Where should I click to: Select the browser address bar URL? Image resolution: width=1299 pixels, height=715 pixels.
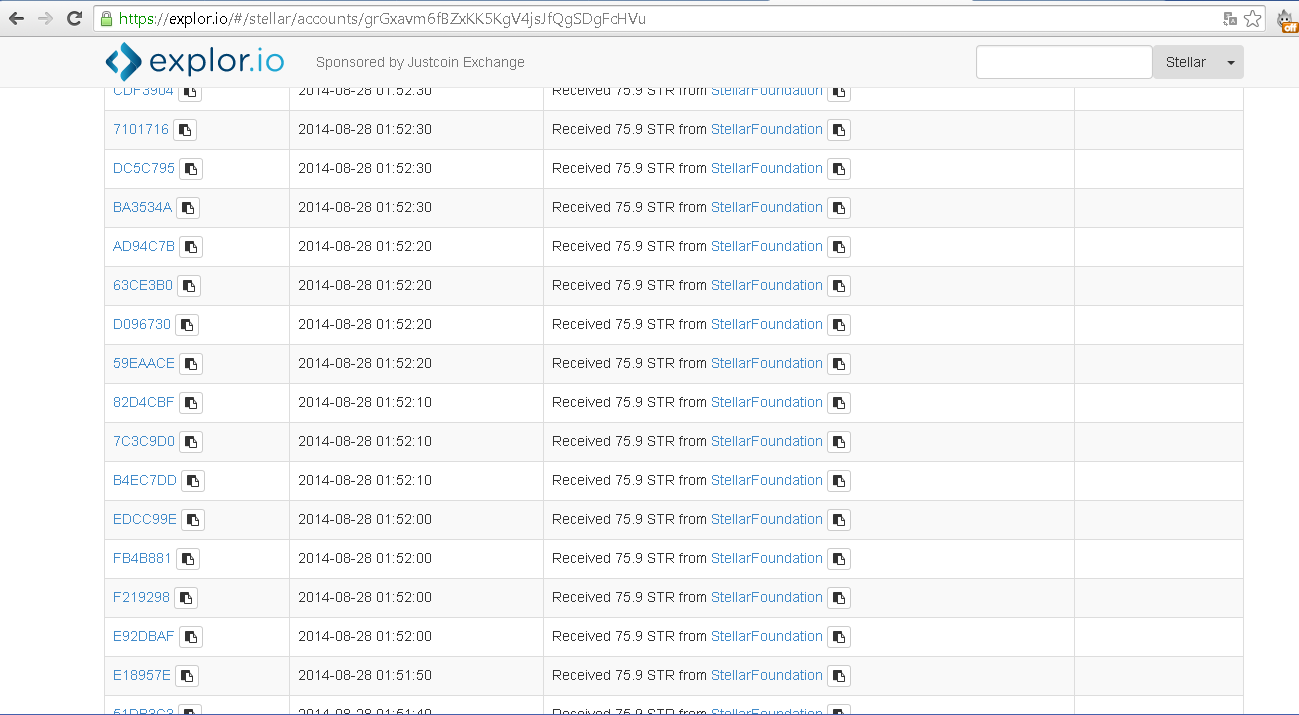[x=382, y=18]
